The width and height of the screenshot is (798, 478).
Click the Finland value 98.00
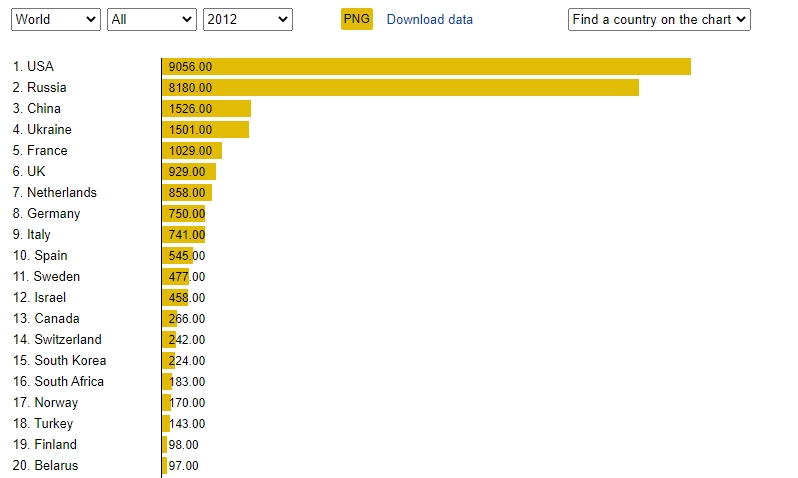point(183,444)
